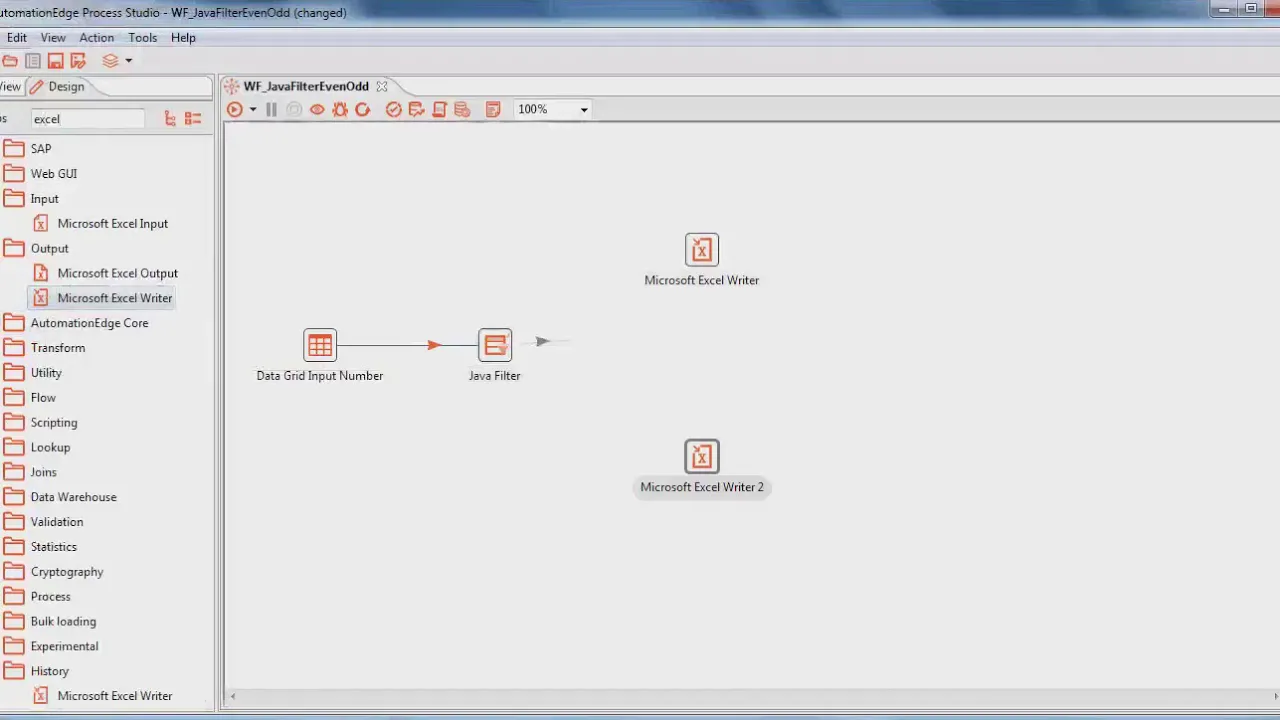Switch to the View tab in the left panel
Image resolution: width=1280 pixels, height=720 pixels.
point(10,86)
